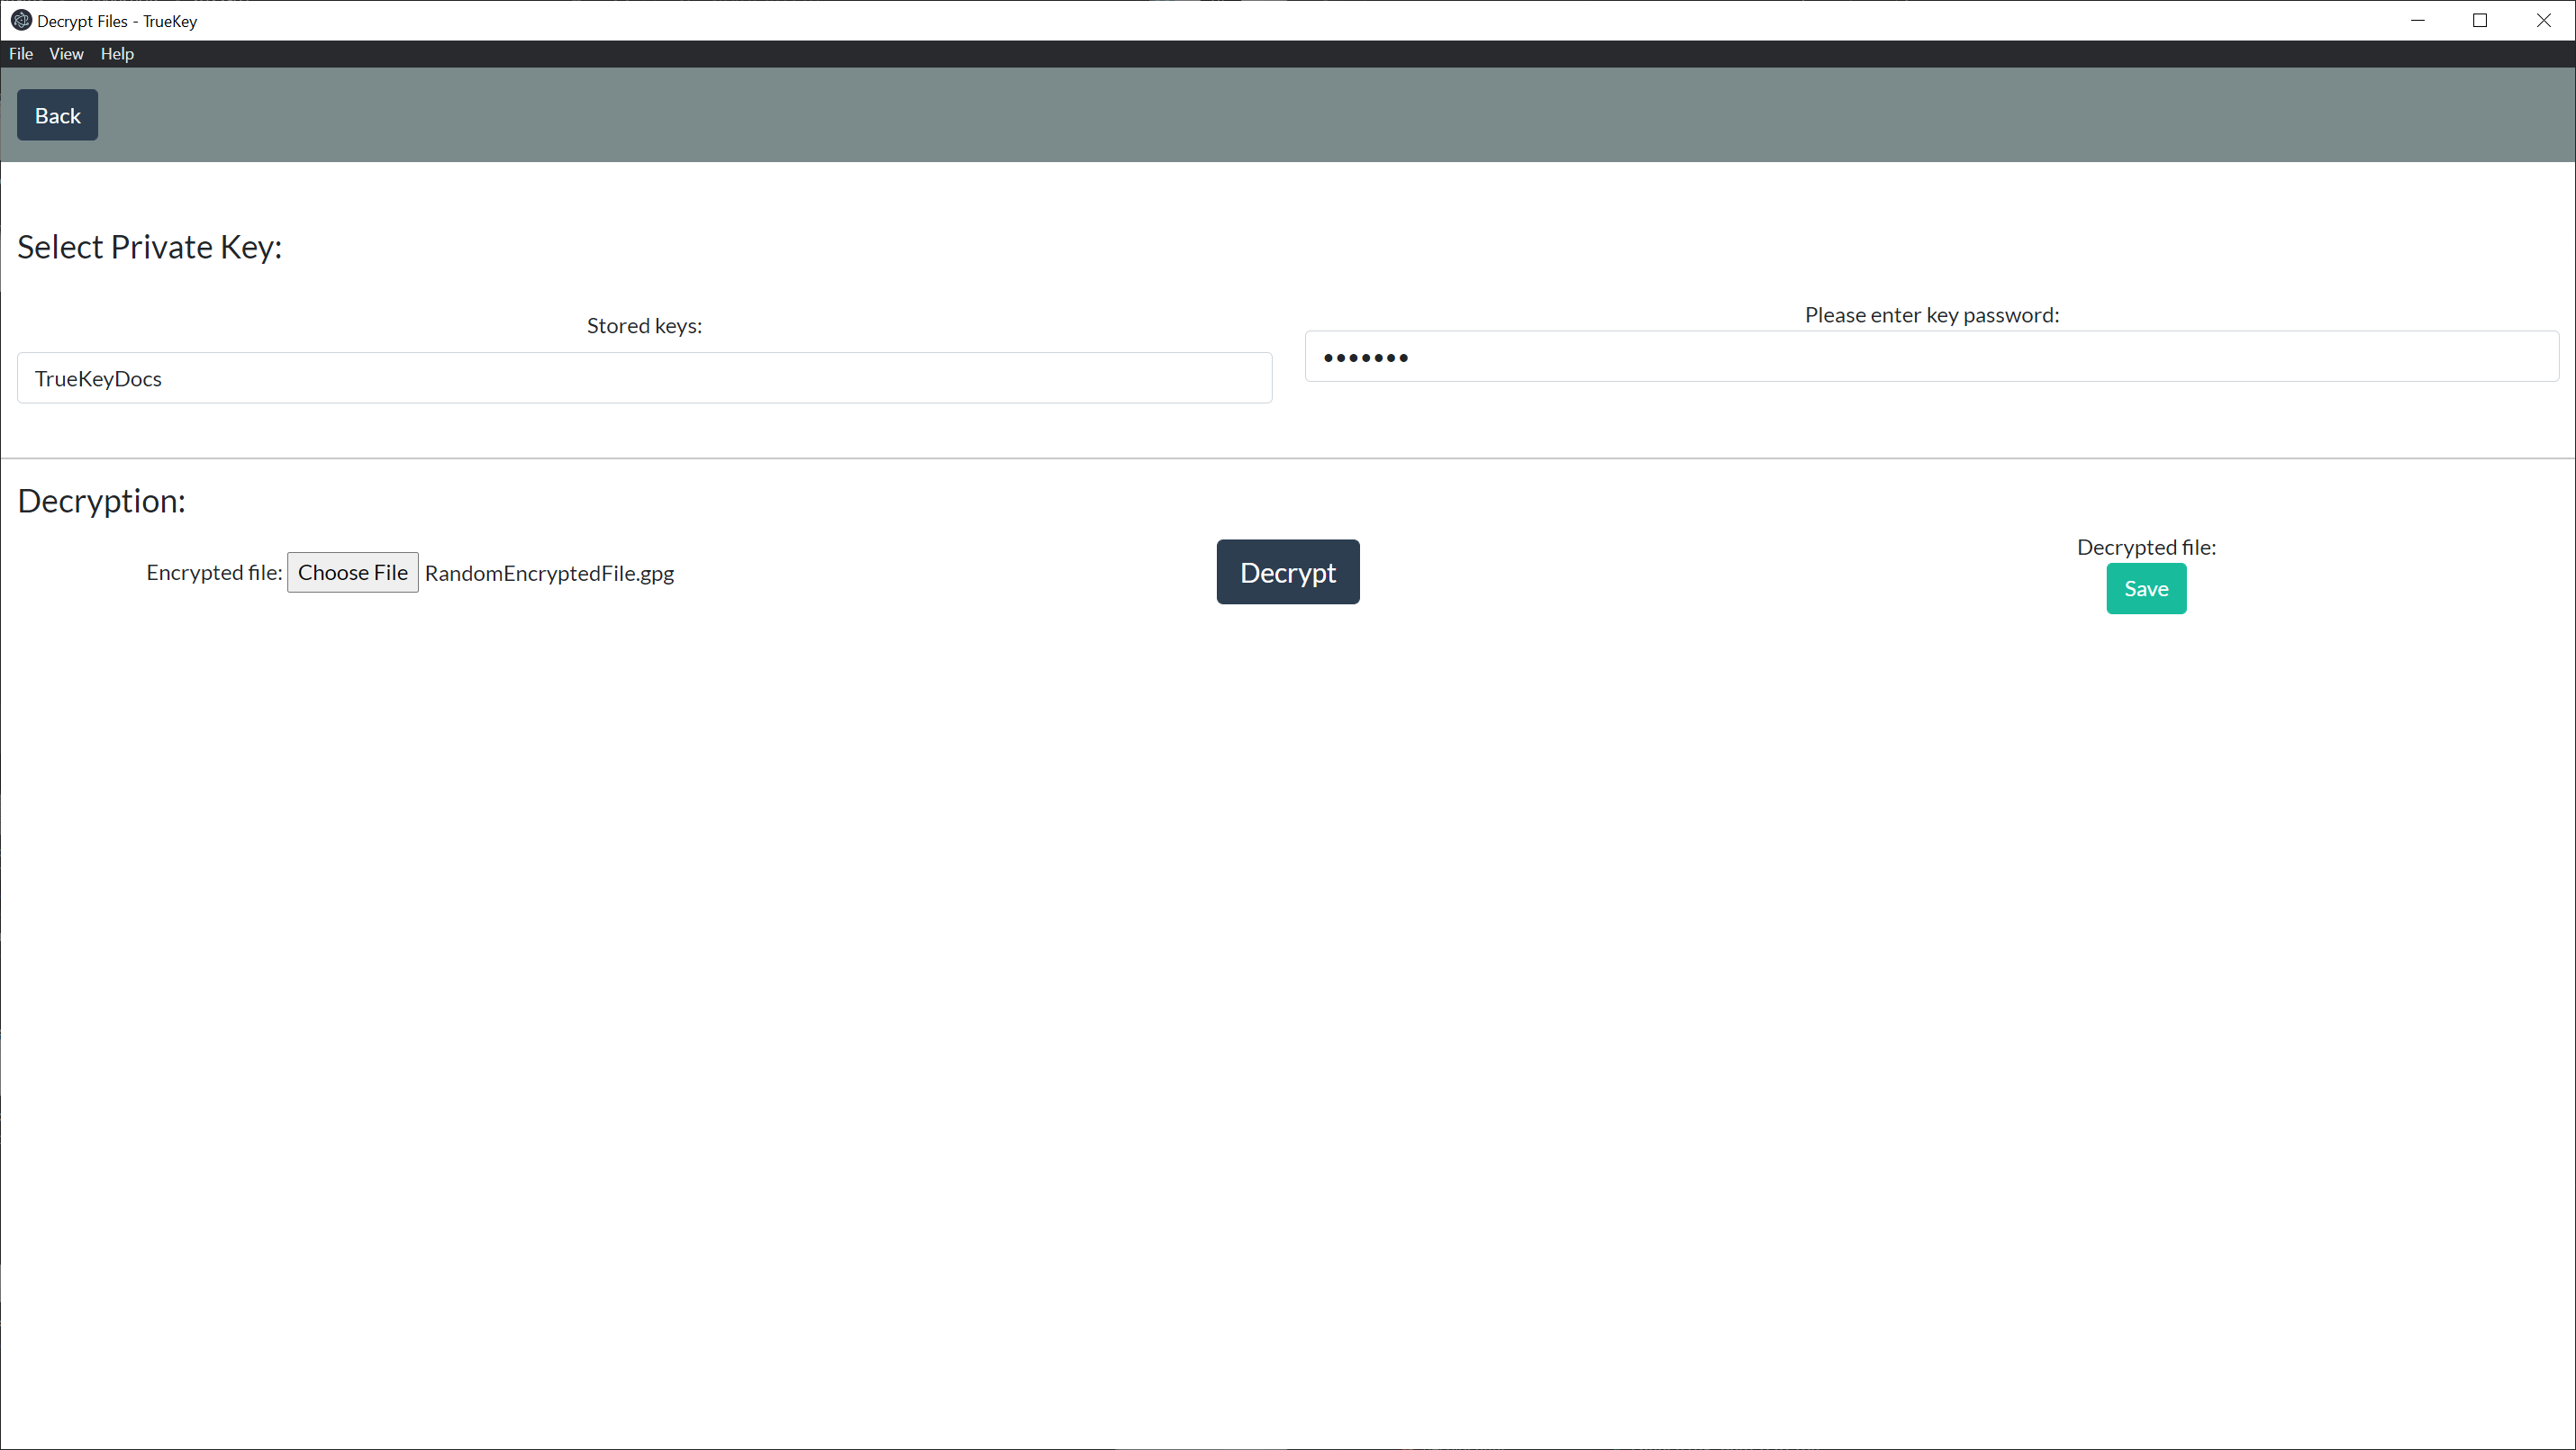Image resolution: width=2576 pixels, height=1450 pixels.
Task: Select TrueKeyDocs from stored keys
Action: coord(98,378)
